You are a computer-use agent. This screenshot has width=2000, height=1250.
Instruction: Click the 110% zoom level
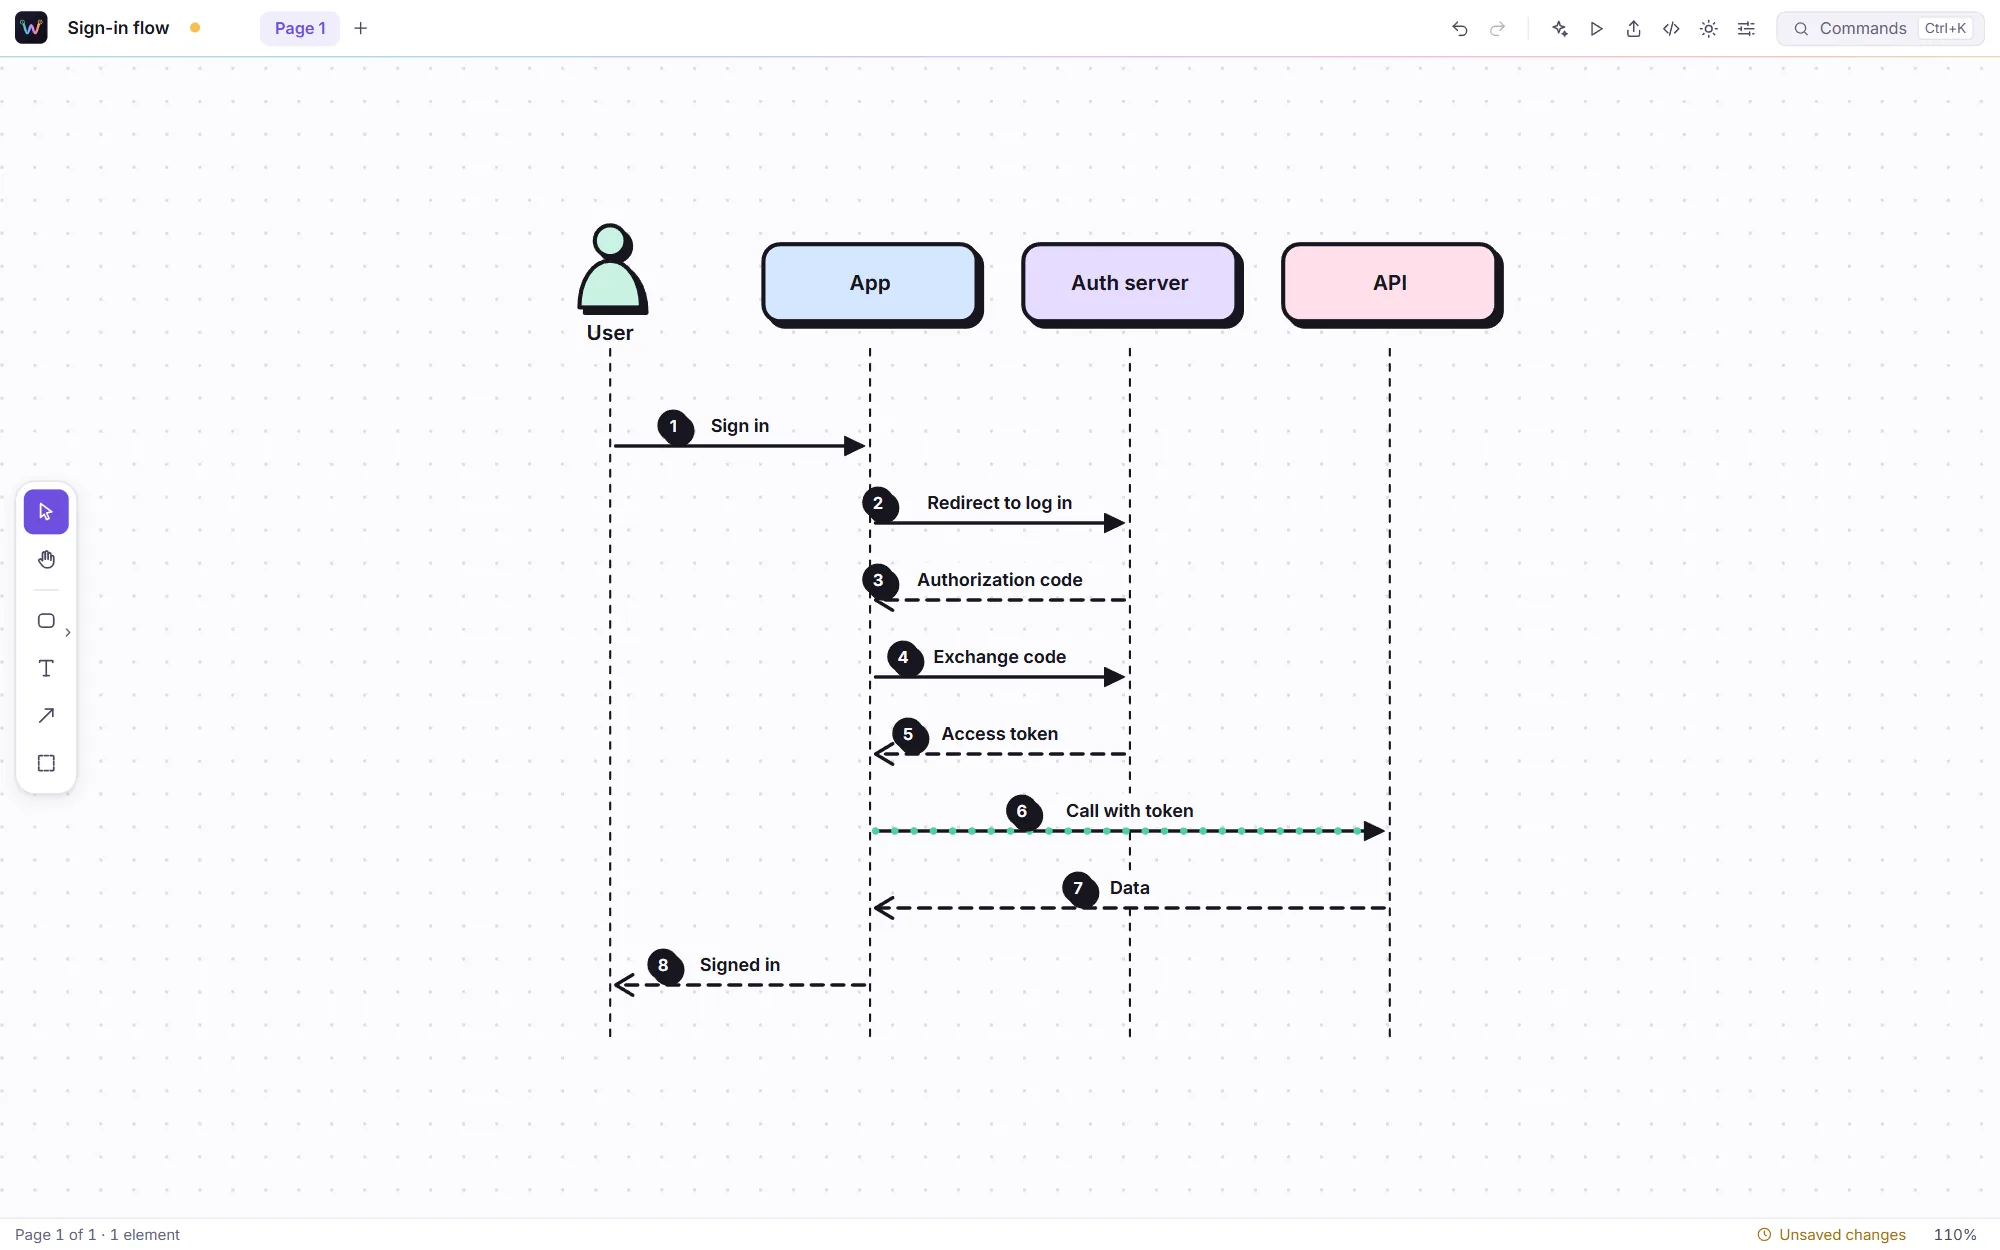1955,1235
